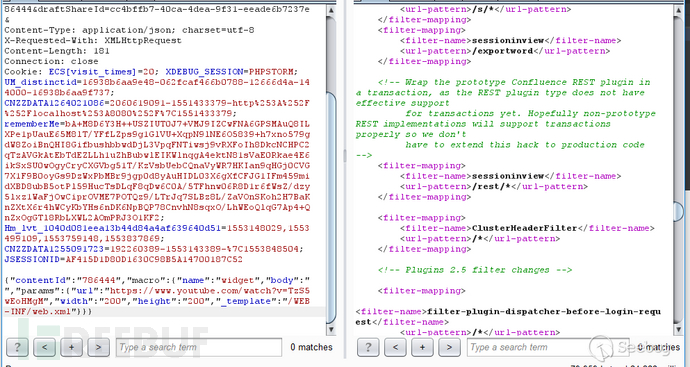Click the 'Content-Type: application/json' header line
The width and height of the screenshot is (690, 367).
click(129, 30)
